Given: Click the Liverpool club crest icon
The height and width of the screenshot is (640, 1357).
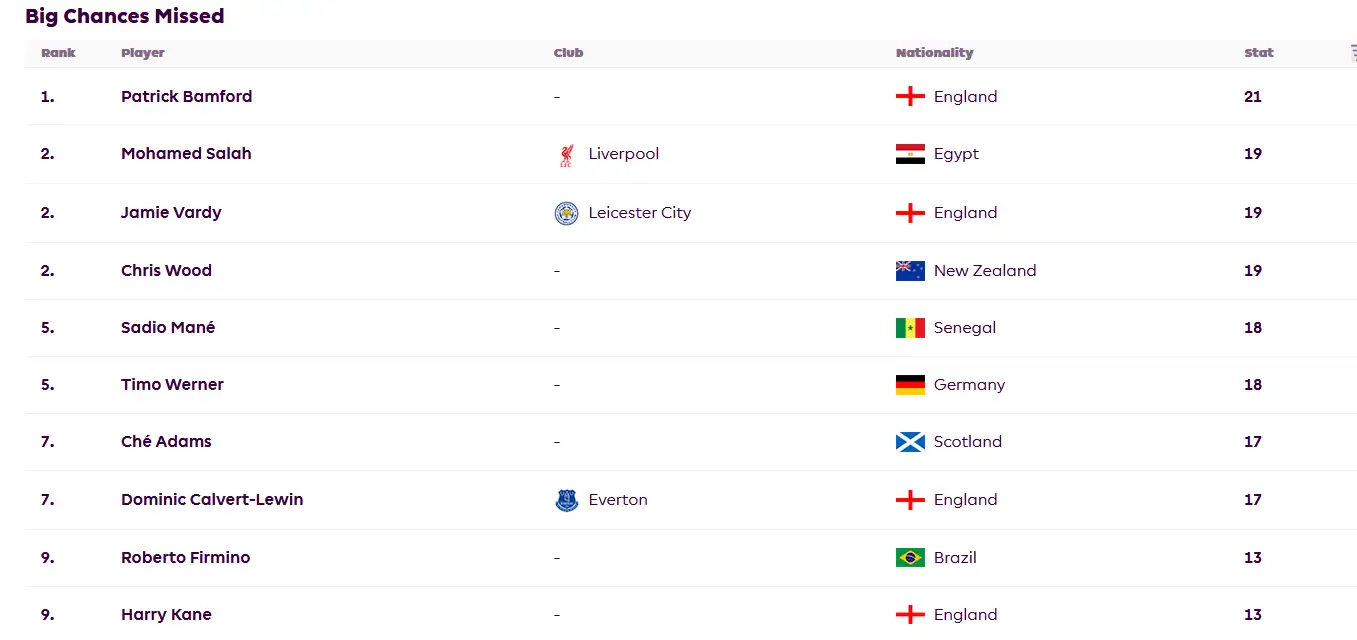Looking at the screenshot, I should [x=567, y=154].
